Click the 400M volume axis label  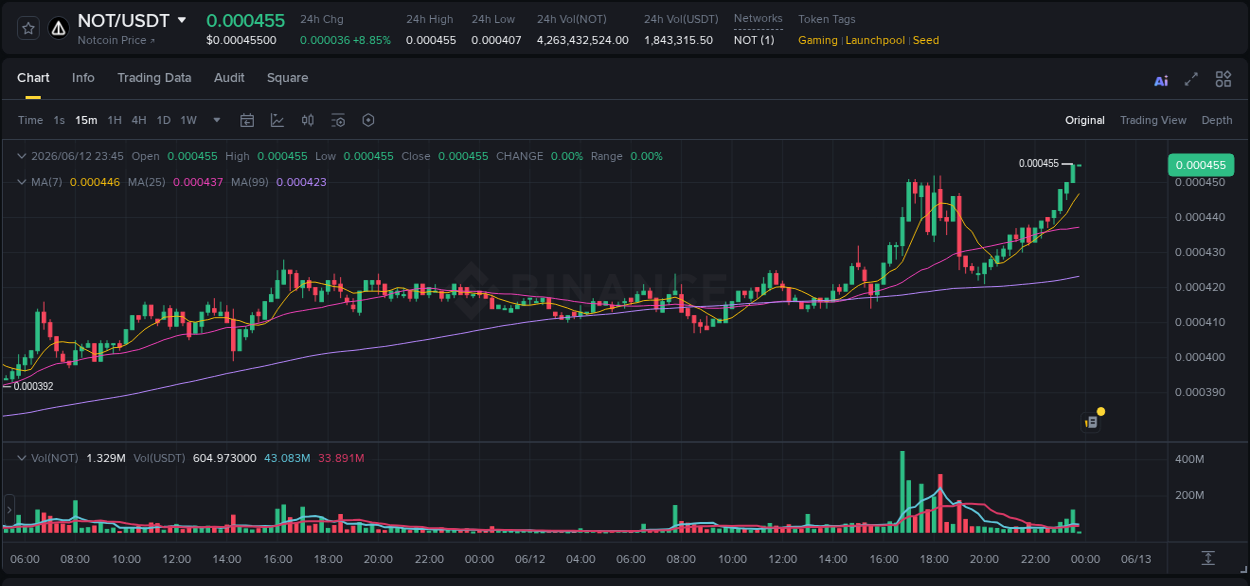[1189, 459]
